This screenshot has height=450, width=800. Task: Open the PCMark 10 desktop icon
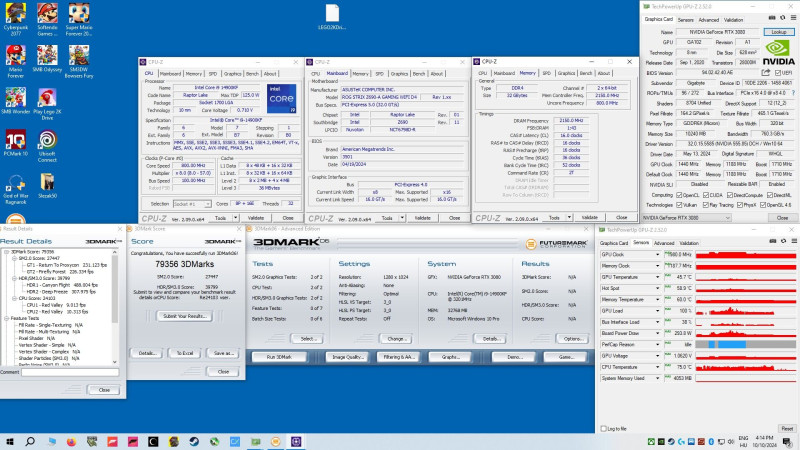coord(16,138)
